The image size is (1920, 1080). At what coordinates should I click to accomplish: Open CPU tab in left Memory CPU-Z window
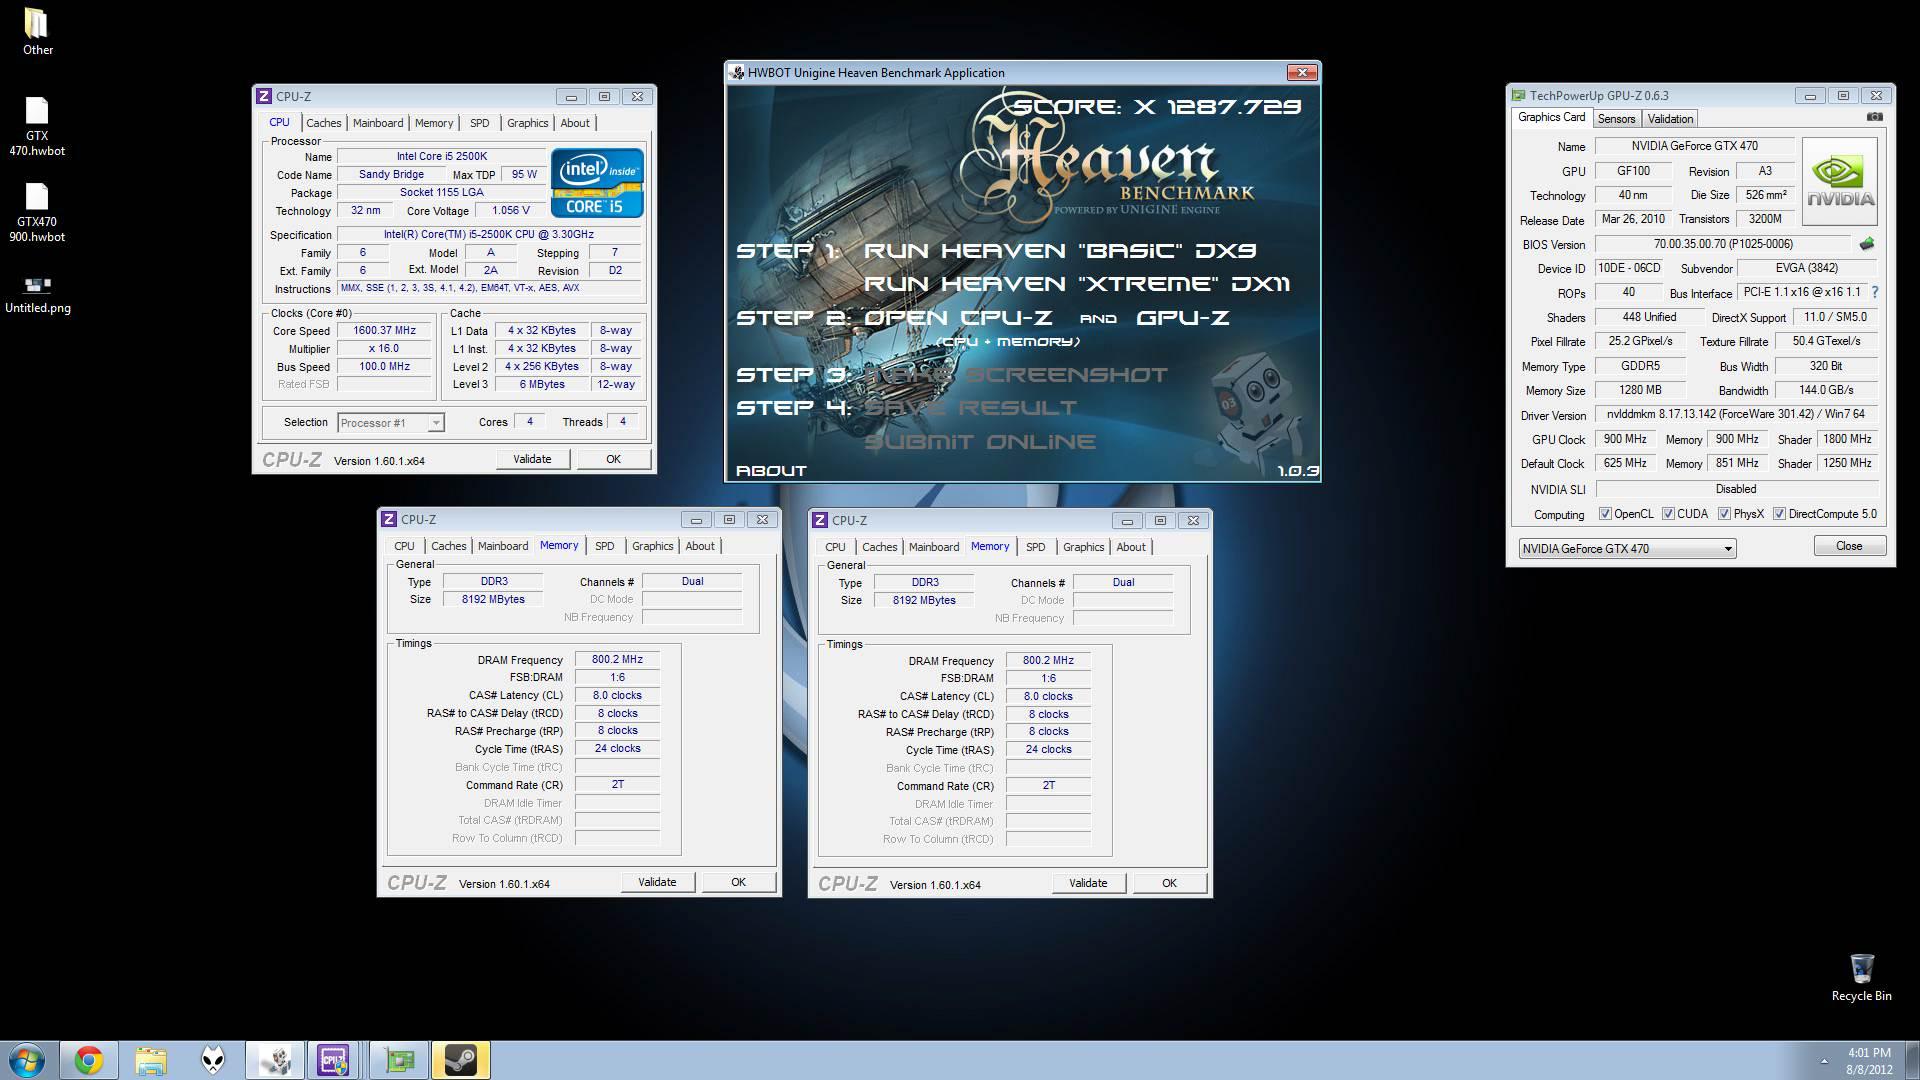tap(404, 546)
